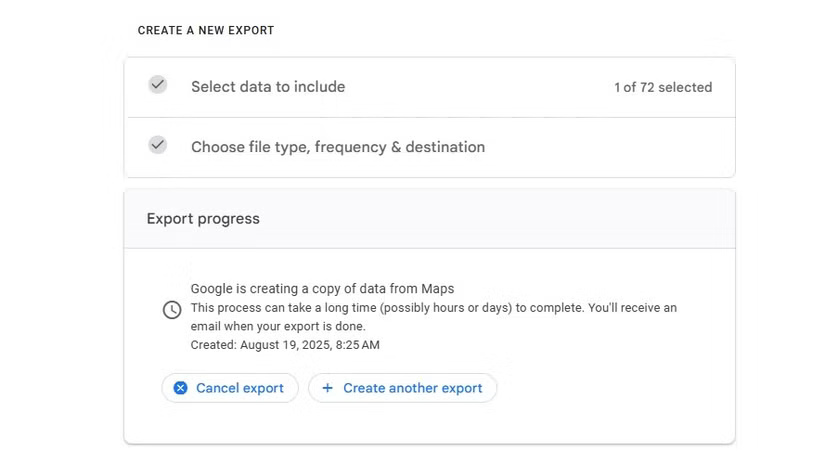
Task: Click the plus icon on Create another export
Action: (327, 388)
